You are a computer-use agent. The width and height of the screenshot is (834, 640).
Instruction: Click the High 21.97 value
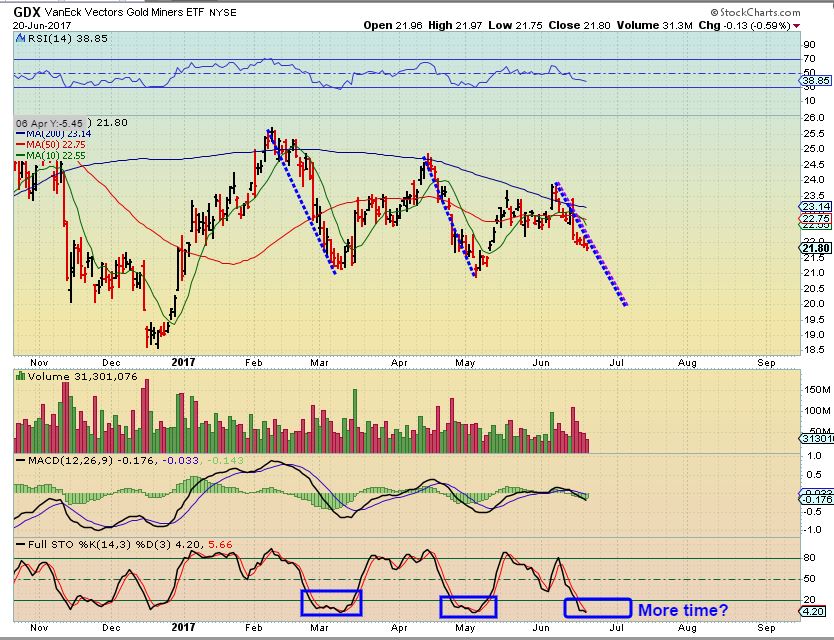coord(455,25)
